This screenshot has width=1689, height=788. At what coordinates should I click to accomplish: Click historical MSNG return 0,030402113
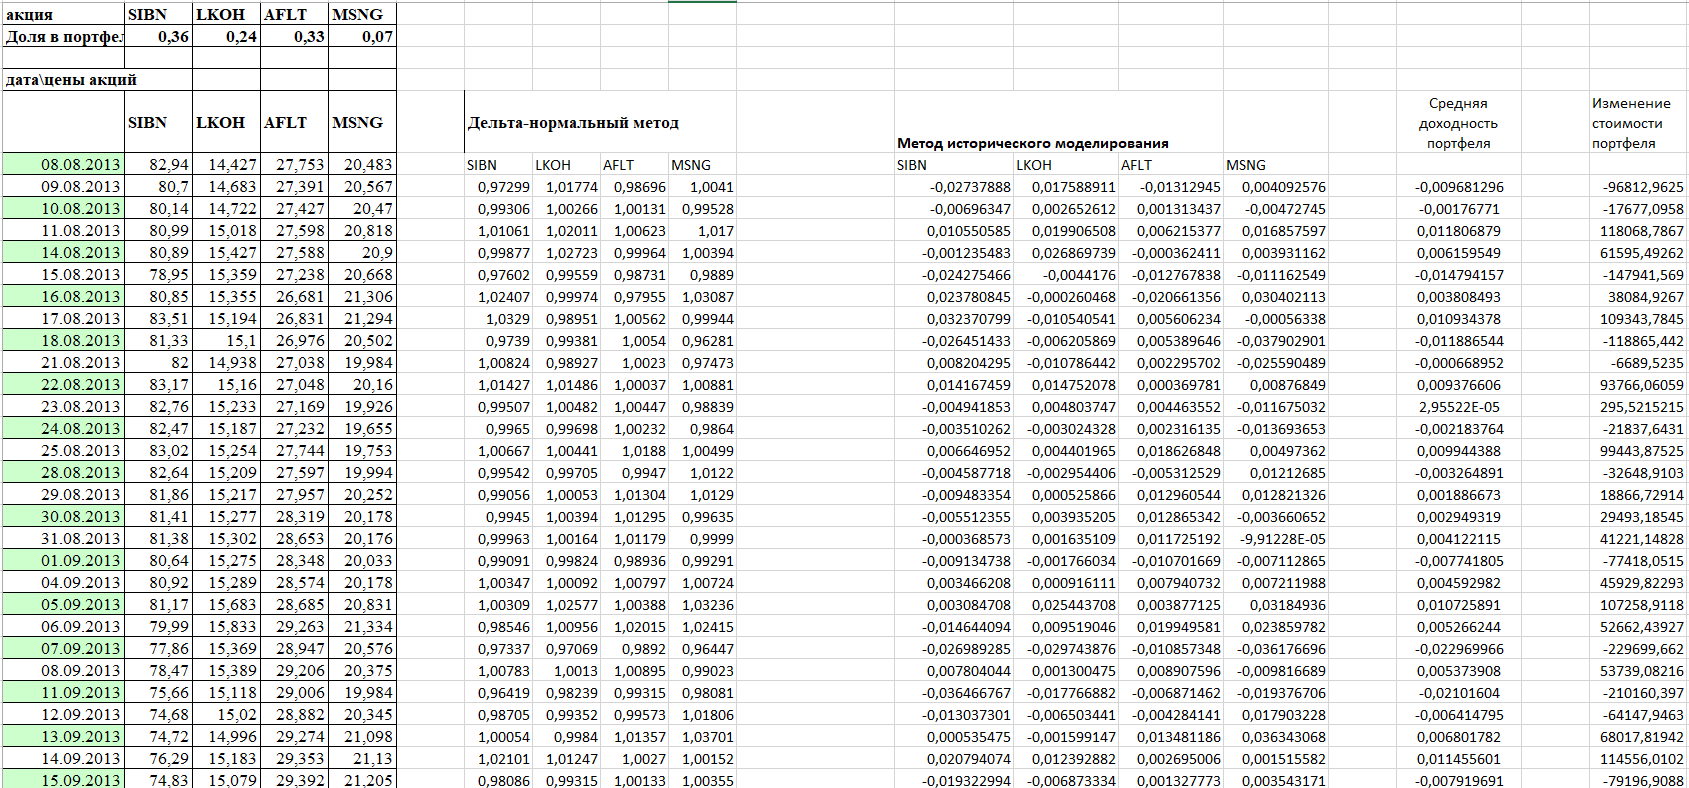tap(1275, 297)
